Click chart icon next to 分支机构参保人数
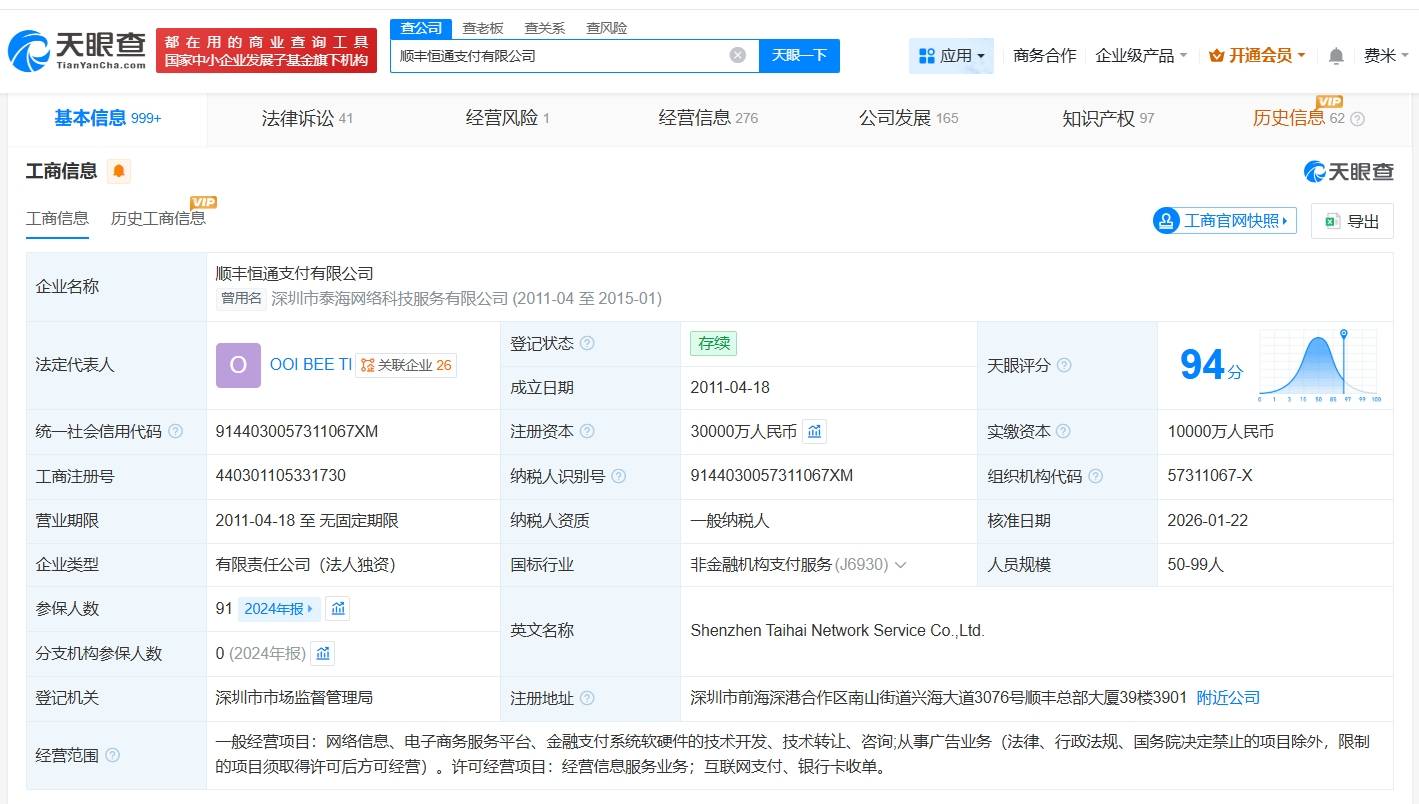 pos(323,654)
